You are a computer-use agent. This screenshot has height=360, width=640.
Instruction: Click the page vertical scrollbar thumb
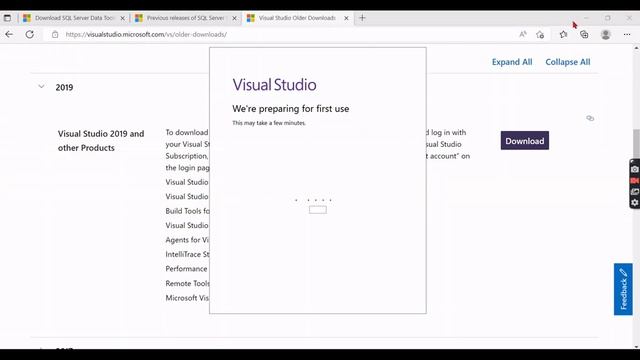(636, 143)
